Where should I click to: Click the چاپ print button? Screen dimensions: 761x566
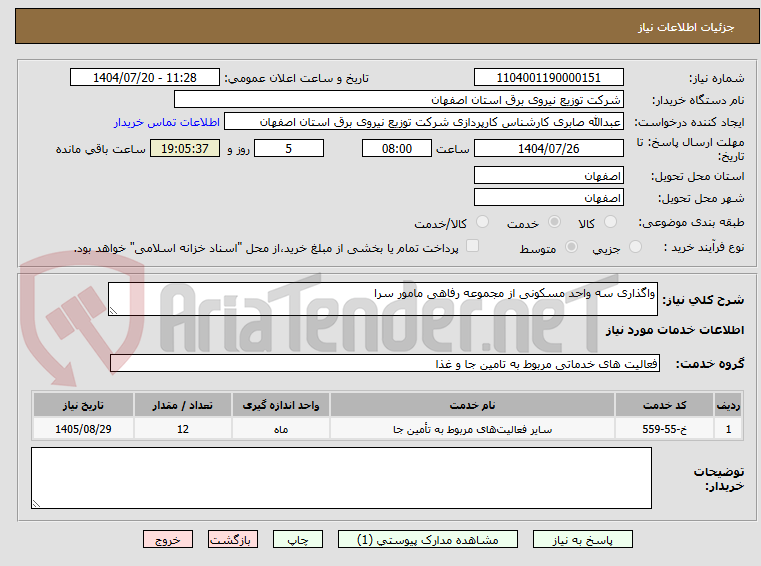[298, 539]
